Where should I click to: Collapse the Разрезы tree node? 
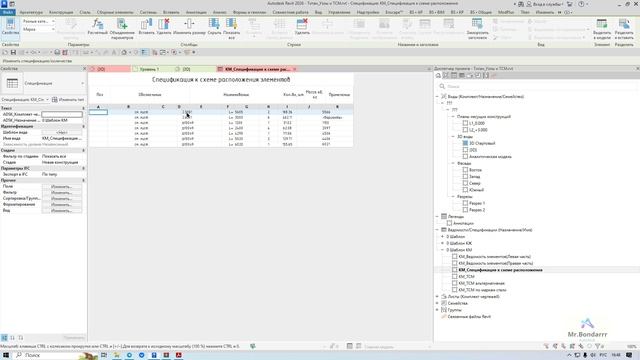coord(453,197)
